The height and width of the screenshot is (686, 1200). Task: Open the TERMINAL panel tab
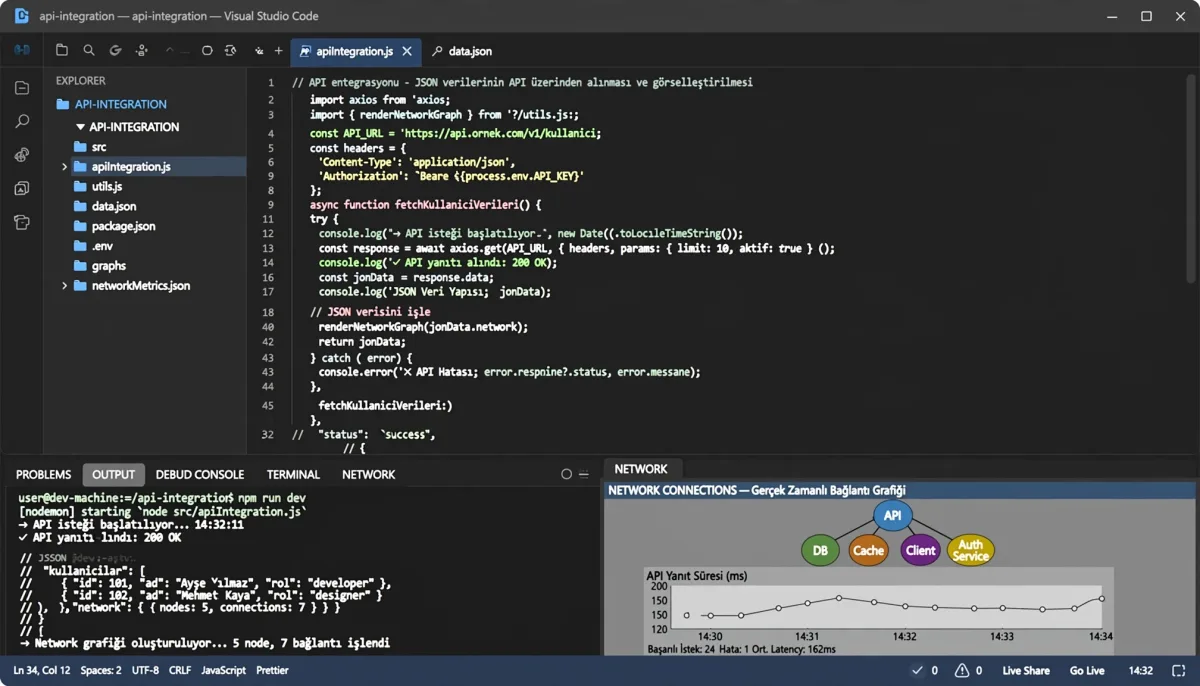tap(293, 474)
